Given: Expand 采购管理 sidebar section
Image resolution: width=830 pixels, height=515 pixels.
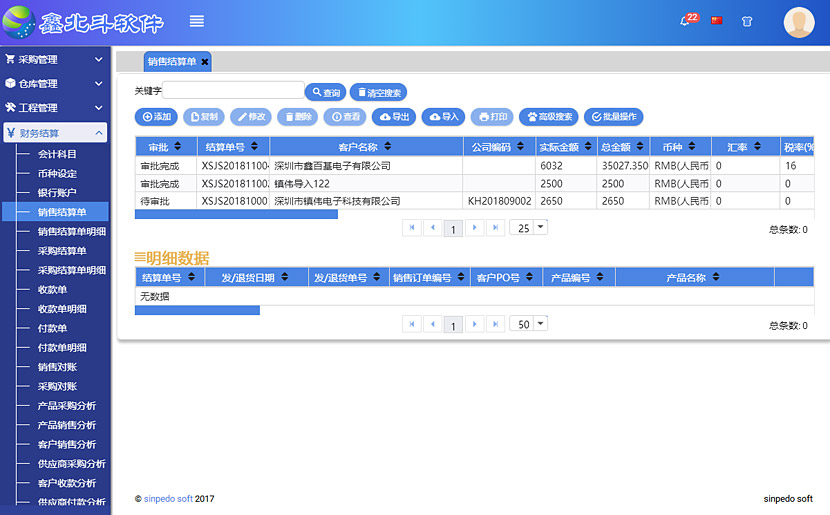Looking at the screenshot, I should (x=55, y=60).
